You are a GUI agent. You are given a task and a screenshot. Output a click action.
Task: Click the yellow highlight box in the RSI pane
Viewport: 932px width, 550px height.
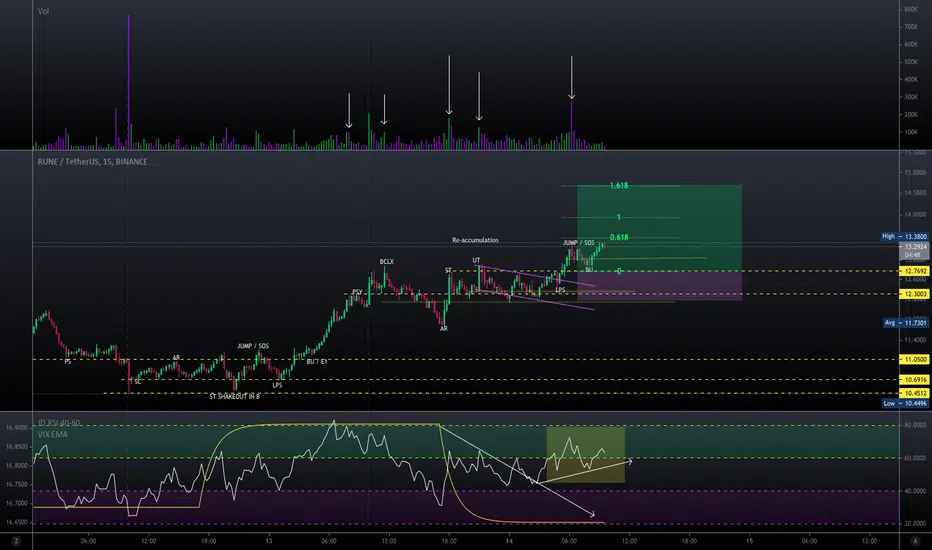pos(585,454)
